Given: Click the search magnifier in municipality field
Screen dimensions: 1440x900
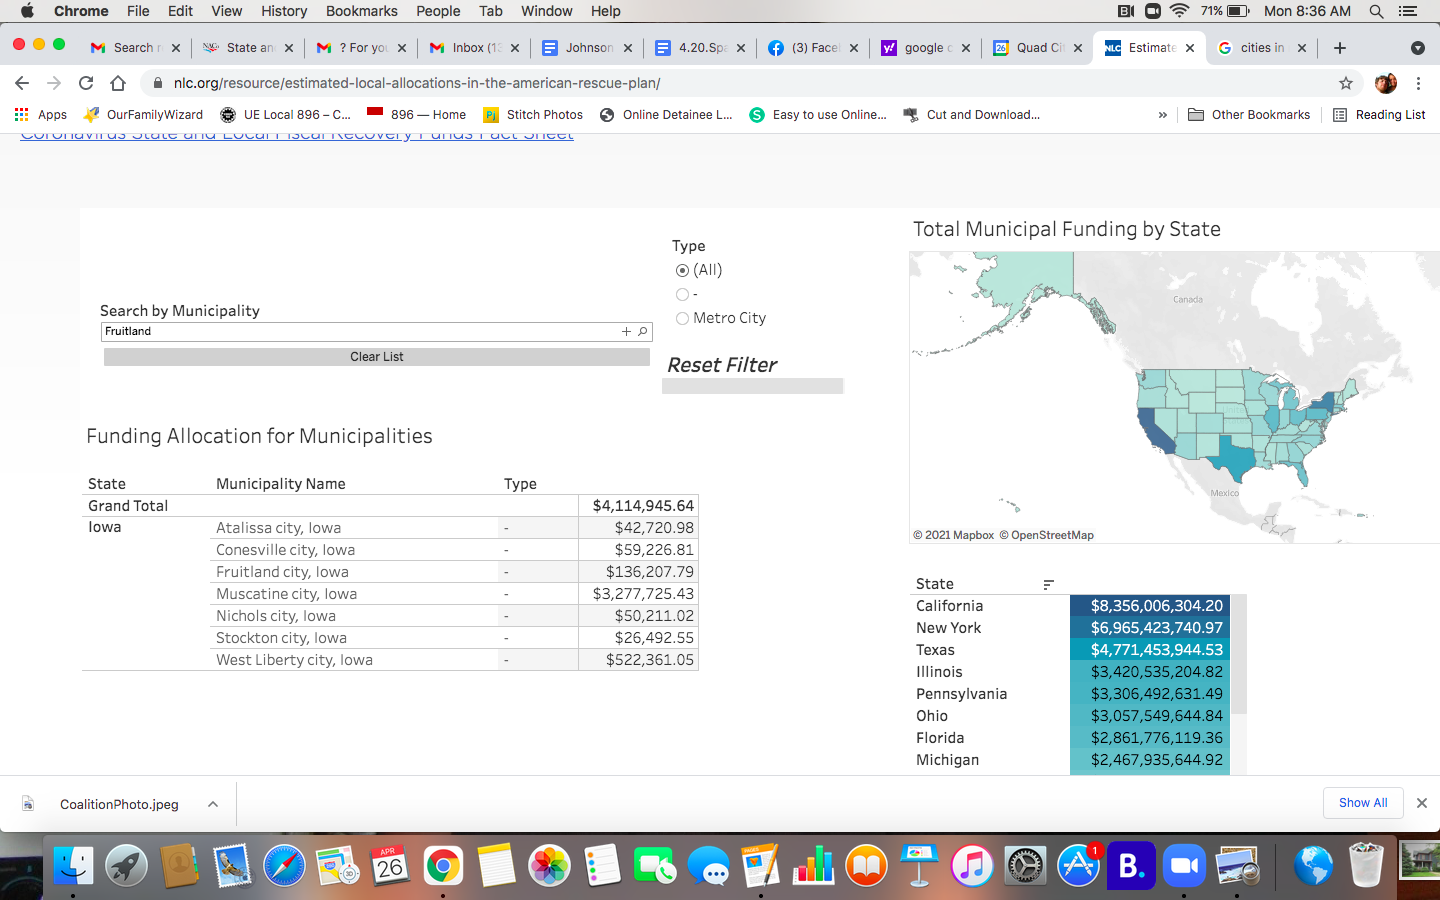Looking at the screenshot, I should pyautogui.click(x=643, y=331).
